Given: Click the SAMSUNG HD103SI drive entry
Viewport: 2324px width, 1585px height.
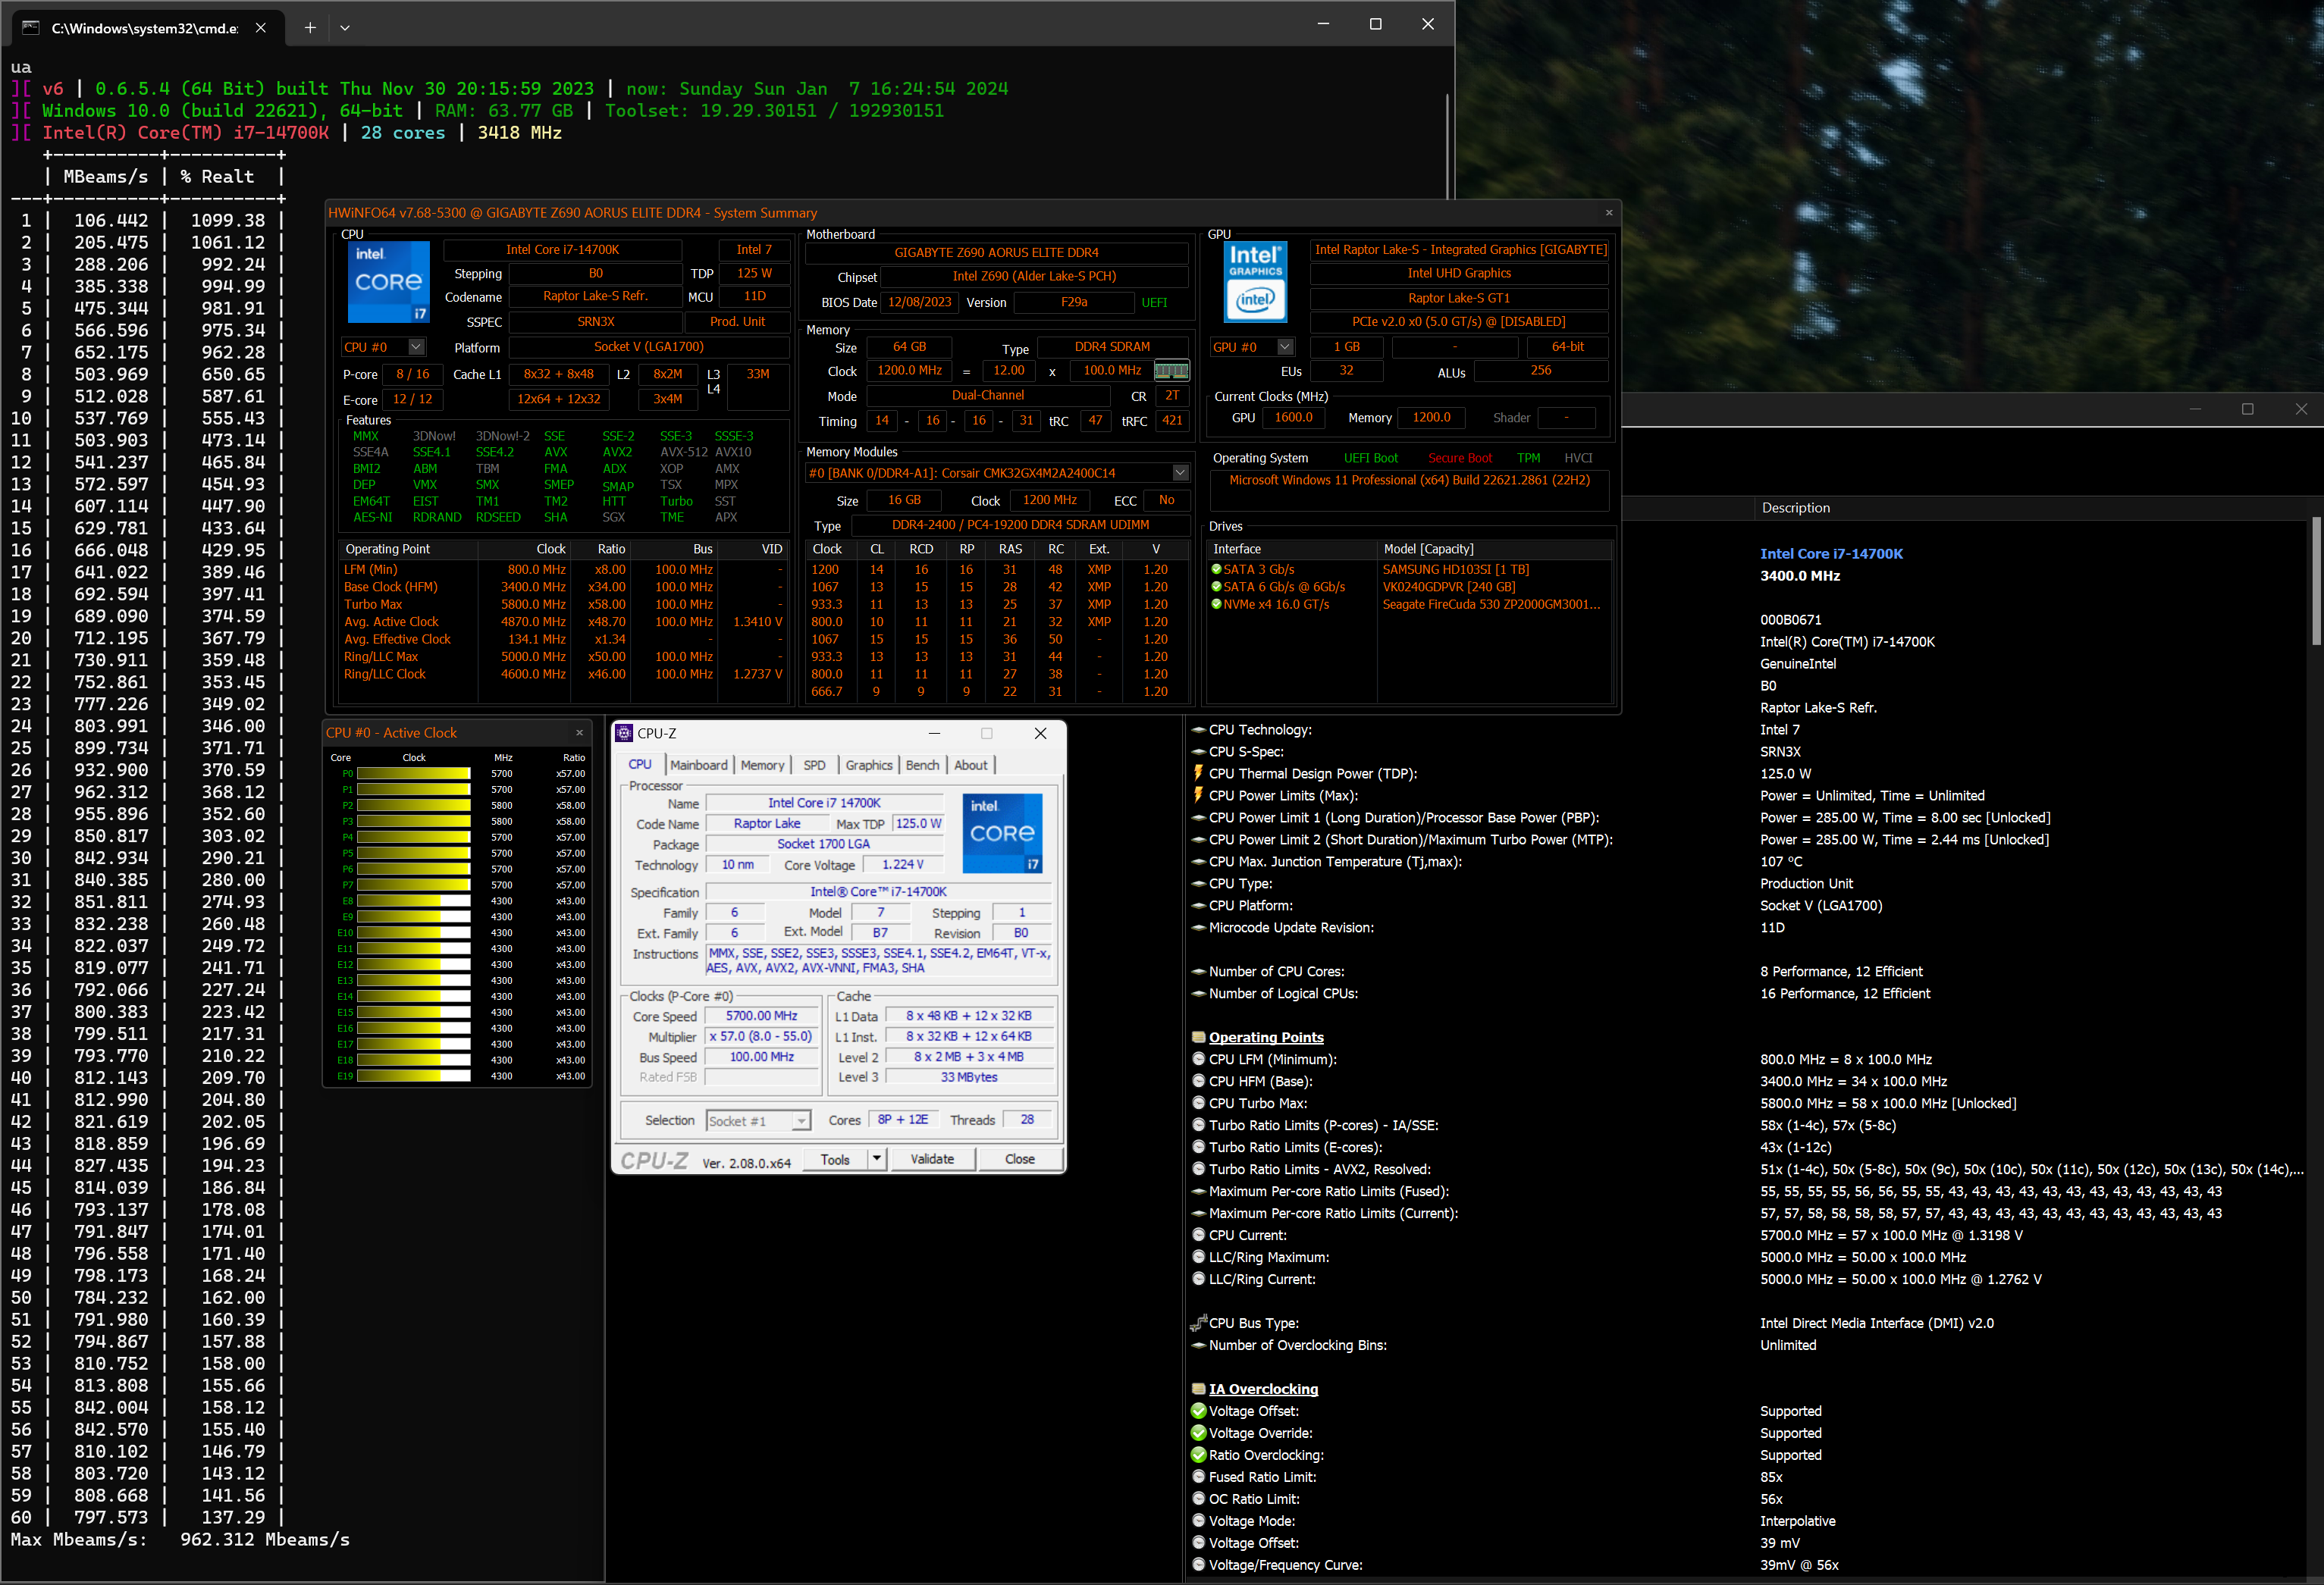Looking at the screenshot, I should coord(1456,570).
